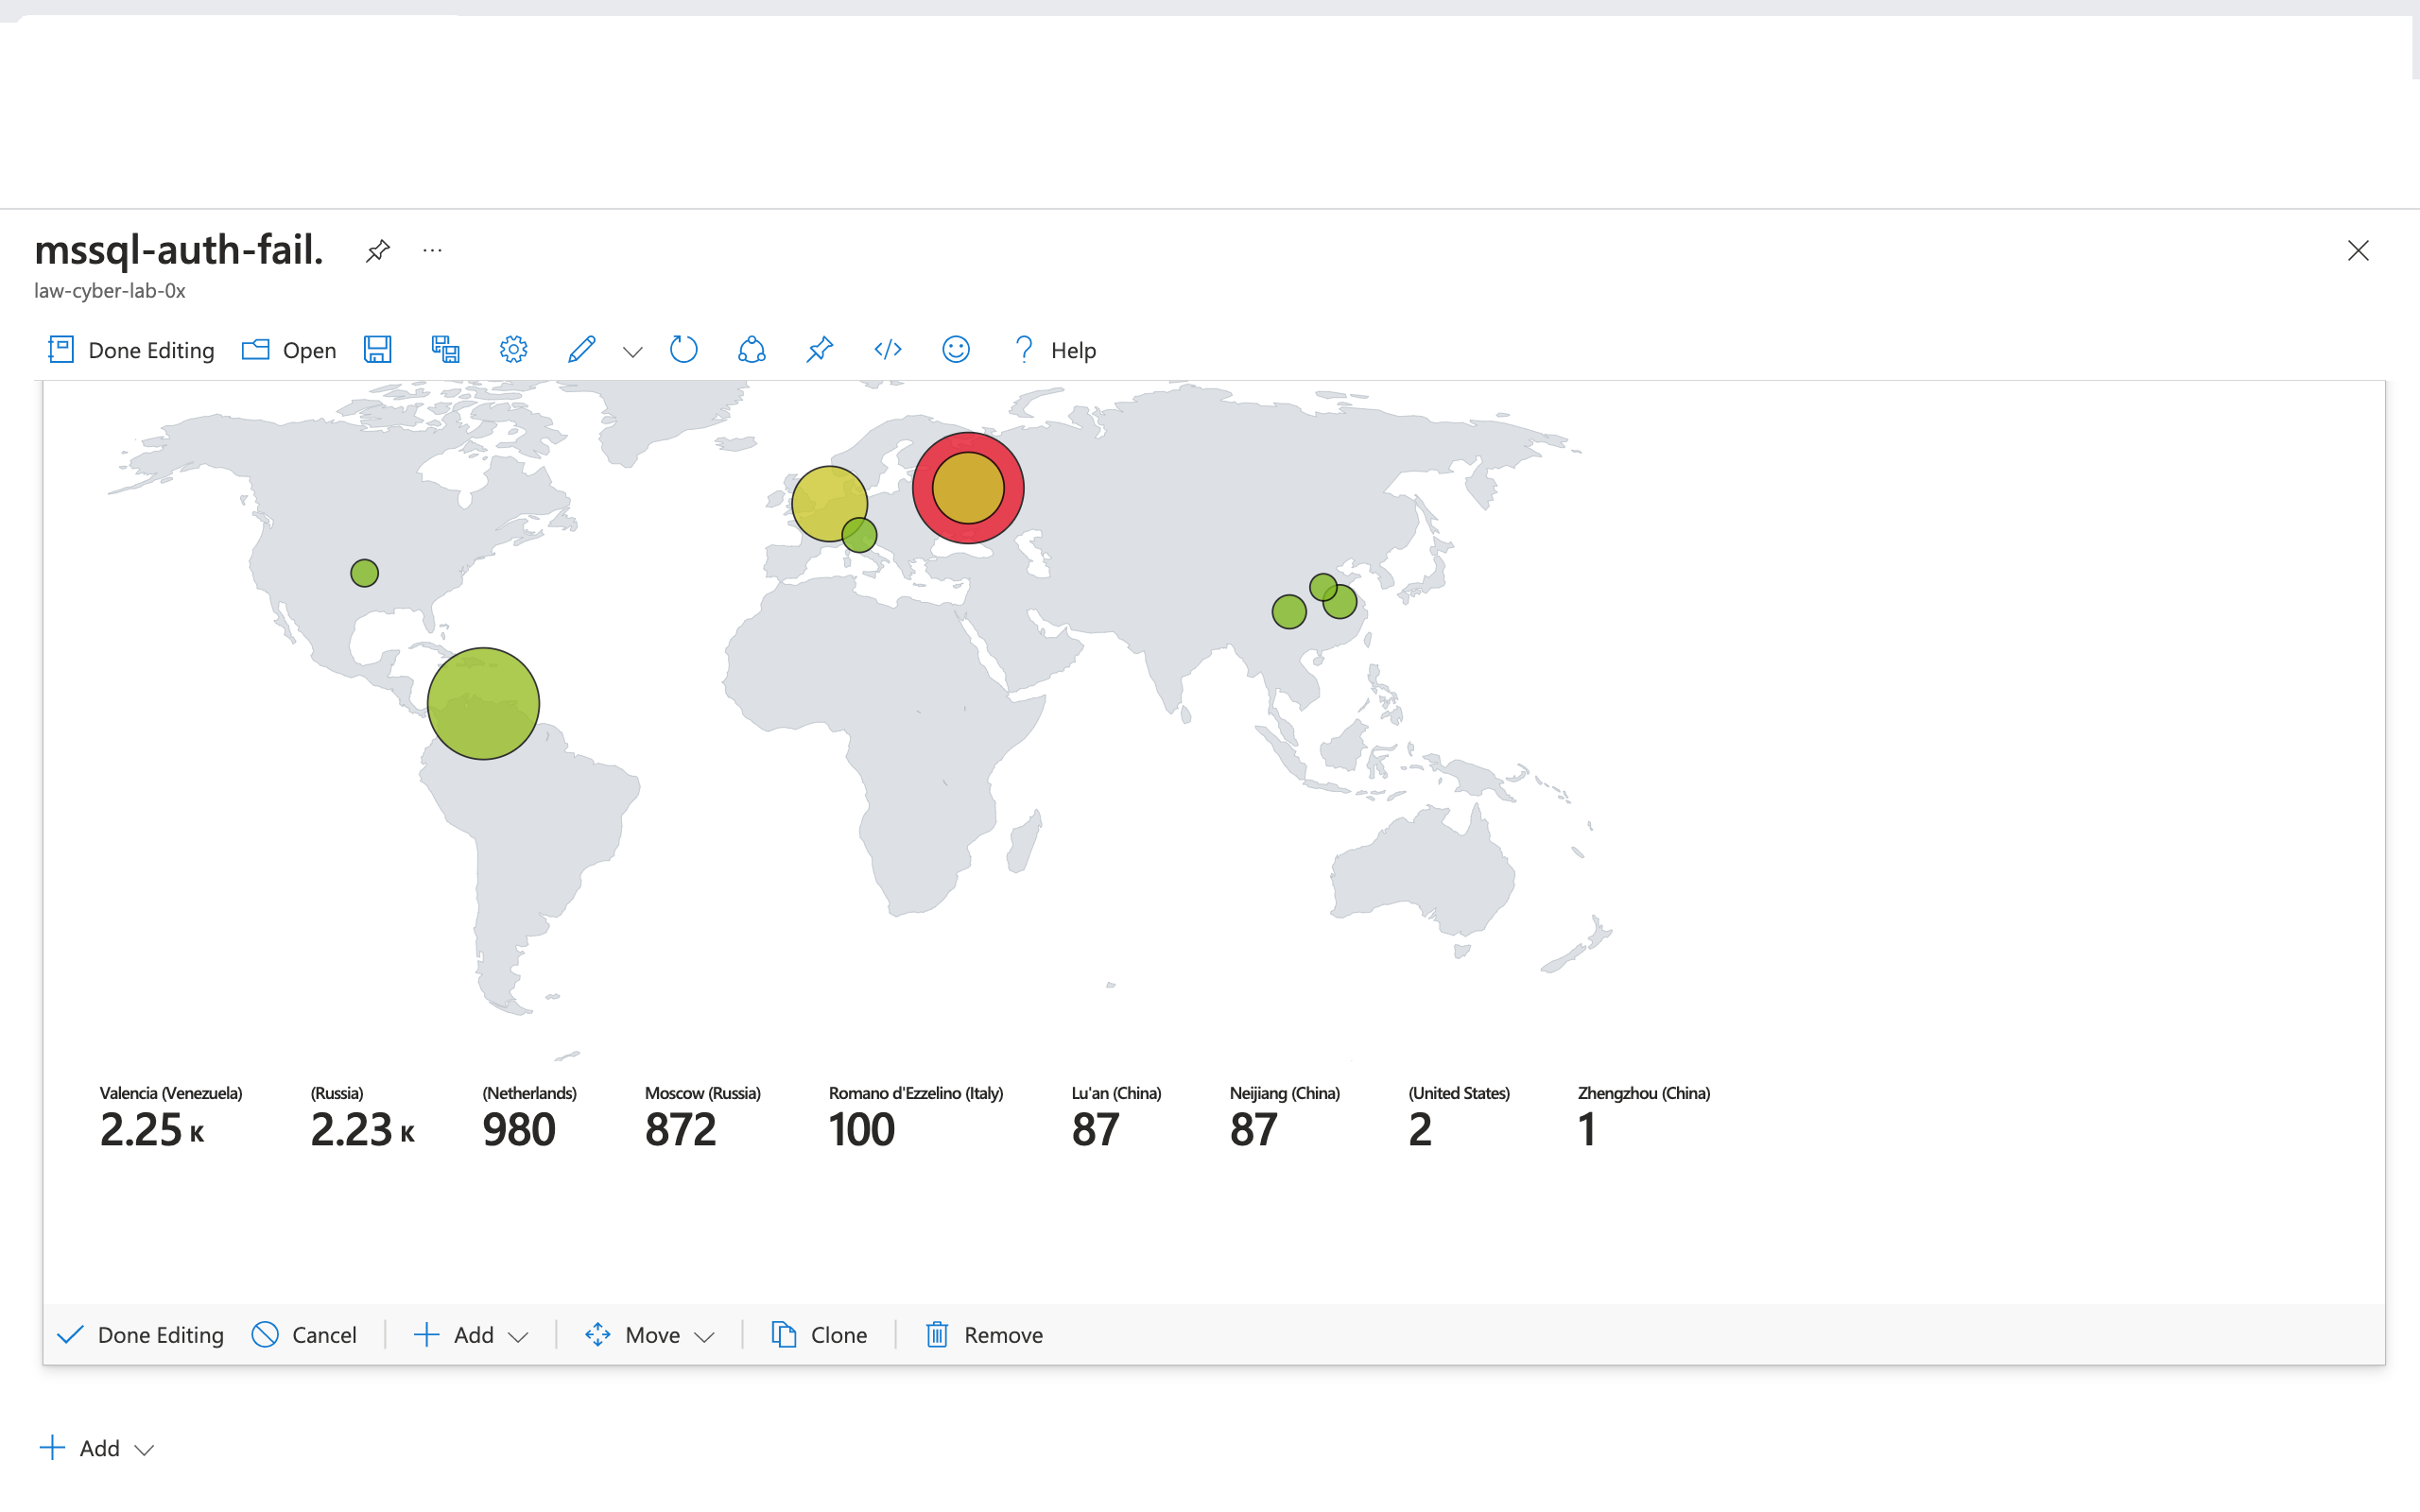Image resolution: width=2420 pixels, height=1512 pixels.
Task: Open the bottom Add menu below the map
Action: tap(97, 1448)
